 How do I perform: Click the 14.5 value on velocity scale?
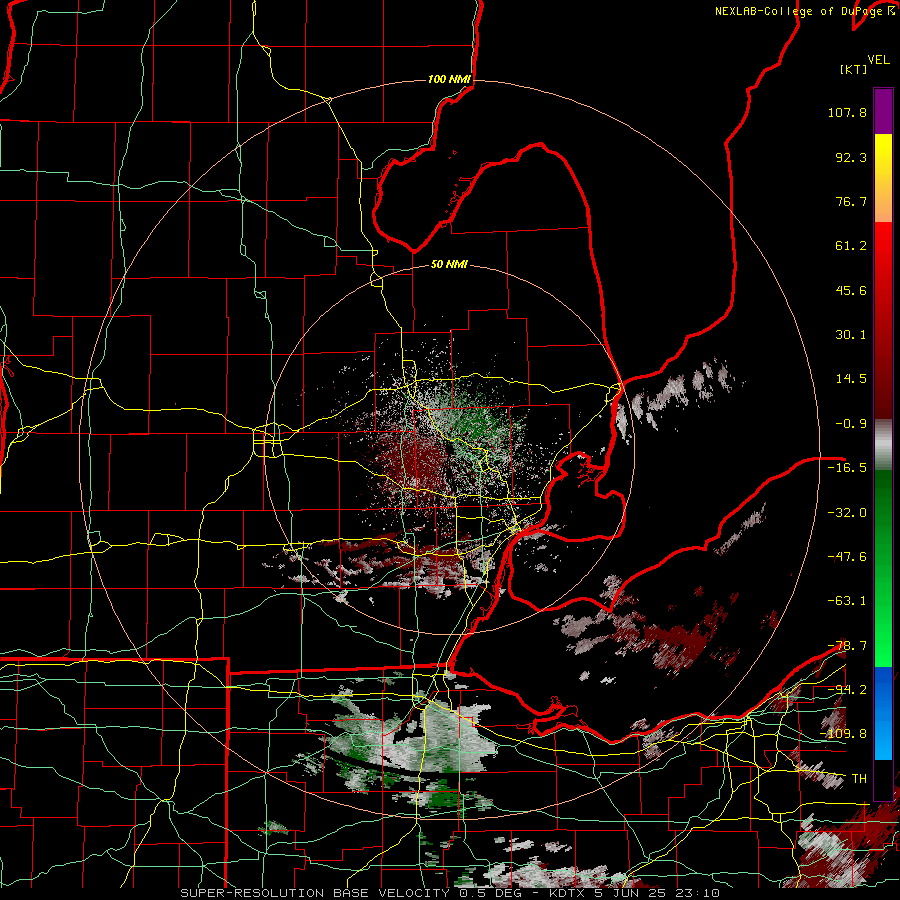point(851,379)
